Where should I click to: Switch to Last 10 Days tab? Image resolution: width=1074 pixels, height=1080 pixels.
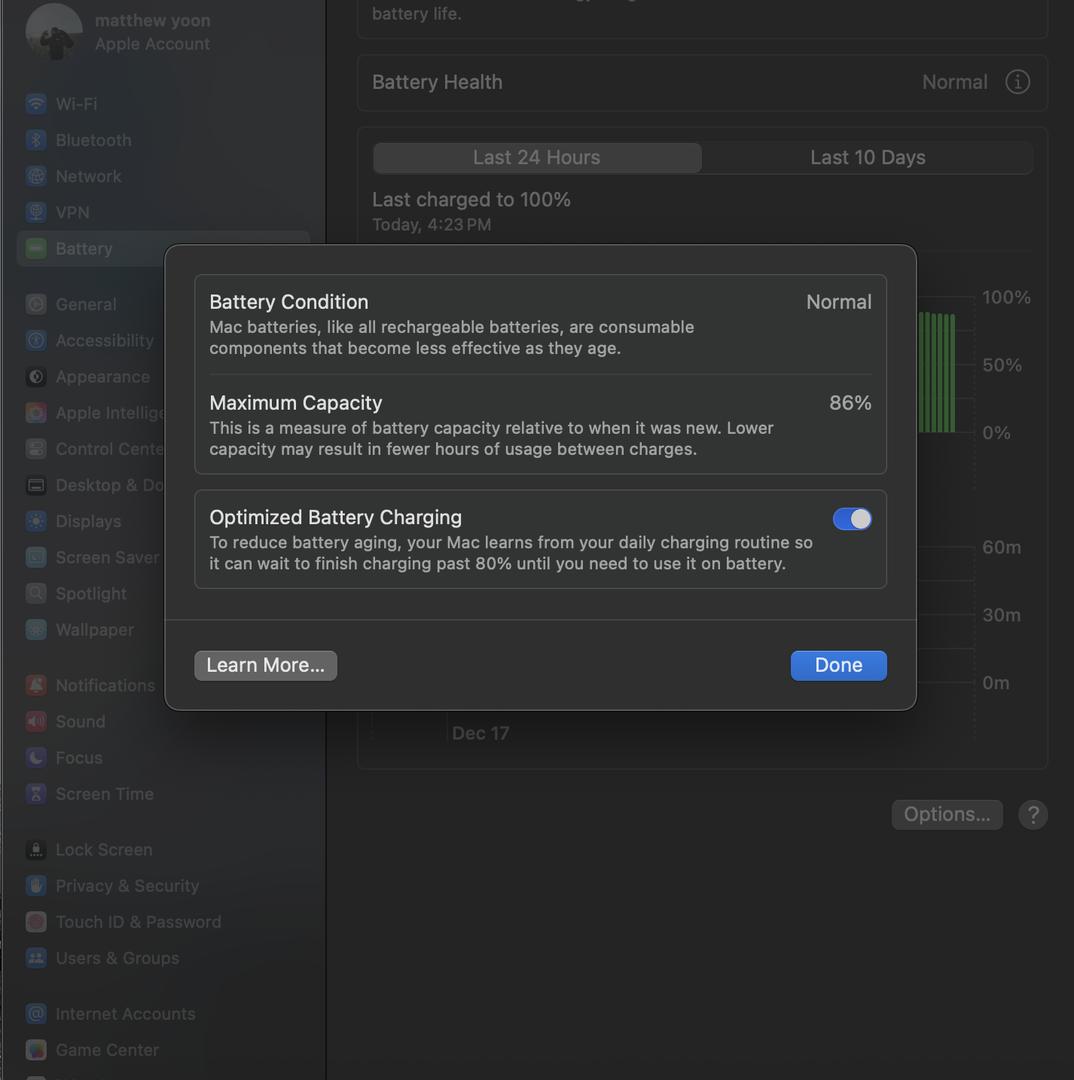pyautogui.click(x=867, y=157)
